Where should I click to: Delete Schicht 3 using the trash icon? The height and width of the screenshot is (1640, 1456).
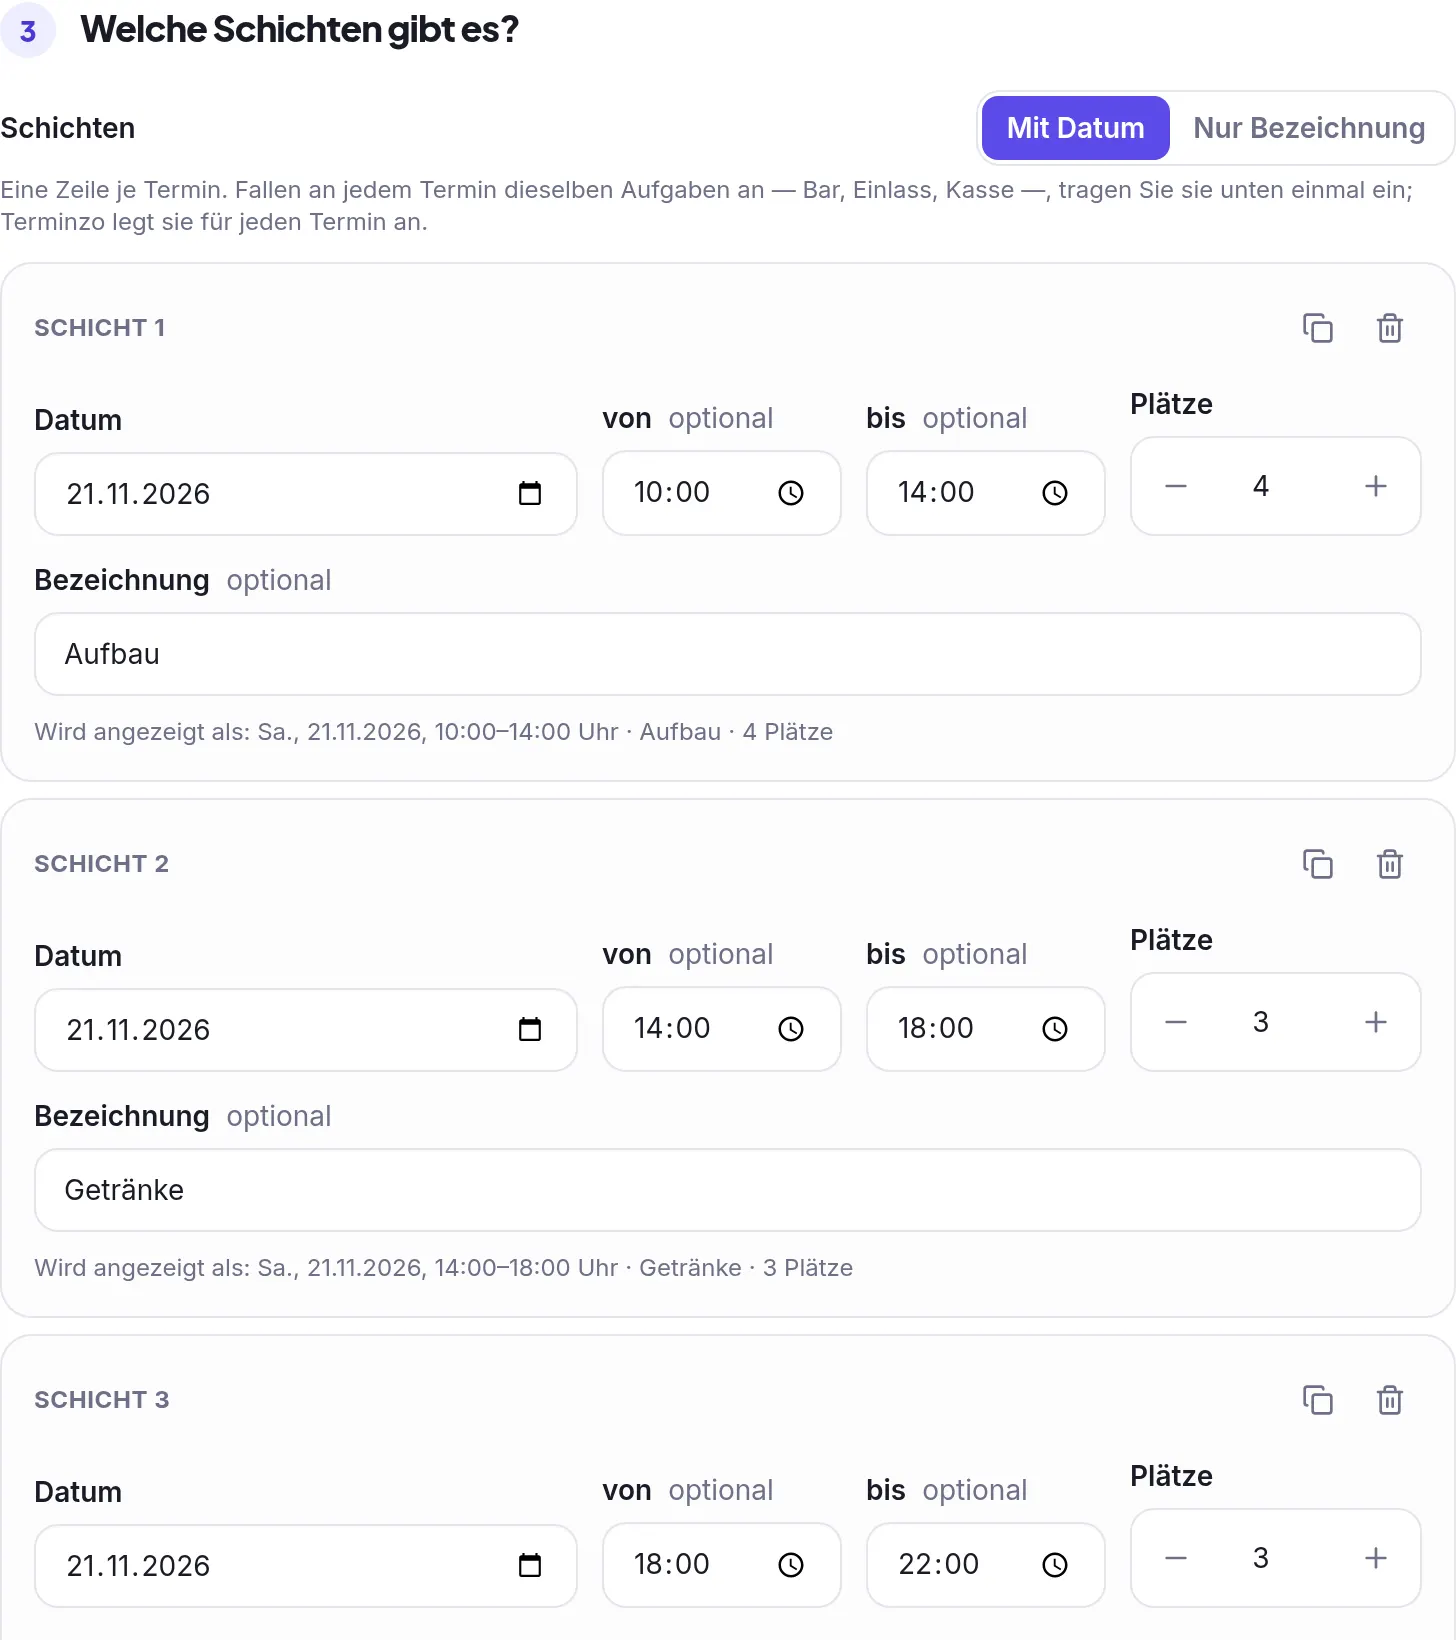click(x=1390, y=1400)
